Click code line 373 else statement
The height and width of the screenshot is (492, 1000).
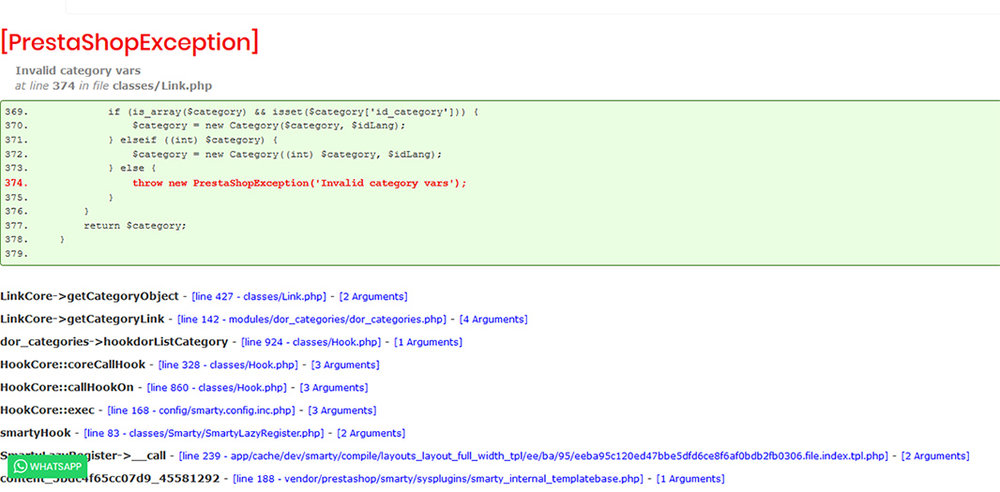pyautogui.click(x=132, y=168)
